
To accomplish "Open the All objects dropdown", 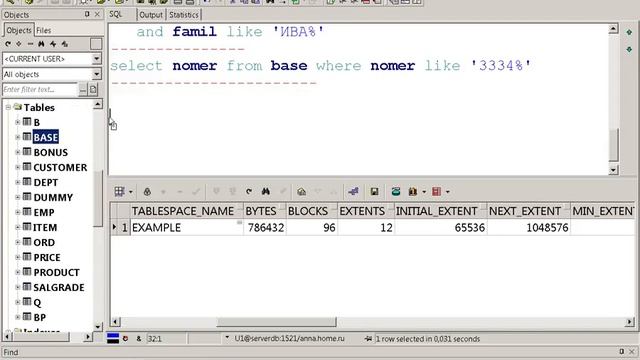I will (x=96, y=74).
